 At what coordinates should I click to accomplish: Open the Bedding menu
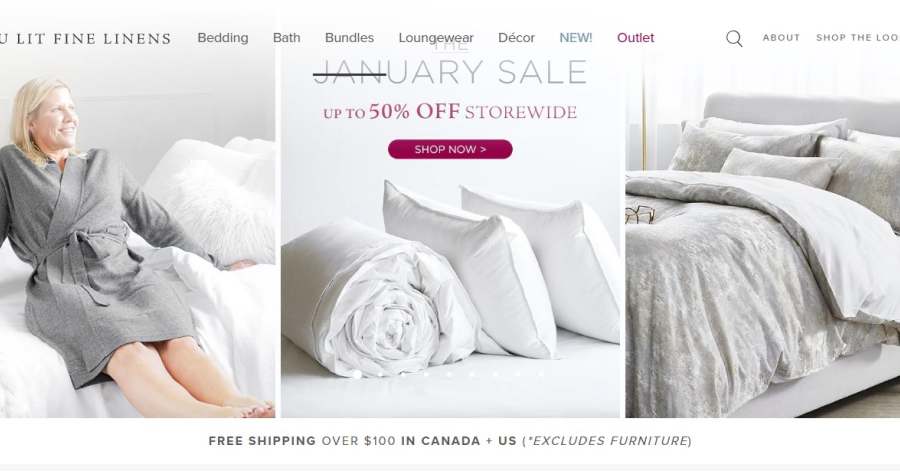(x=223, y=38)
